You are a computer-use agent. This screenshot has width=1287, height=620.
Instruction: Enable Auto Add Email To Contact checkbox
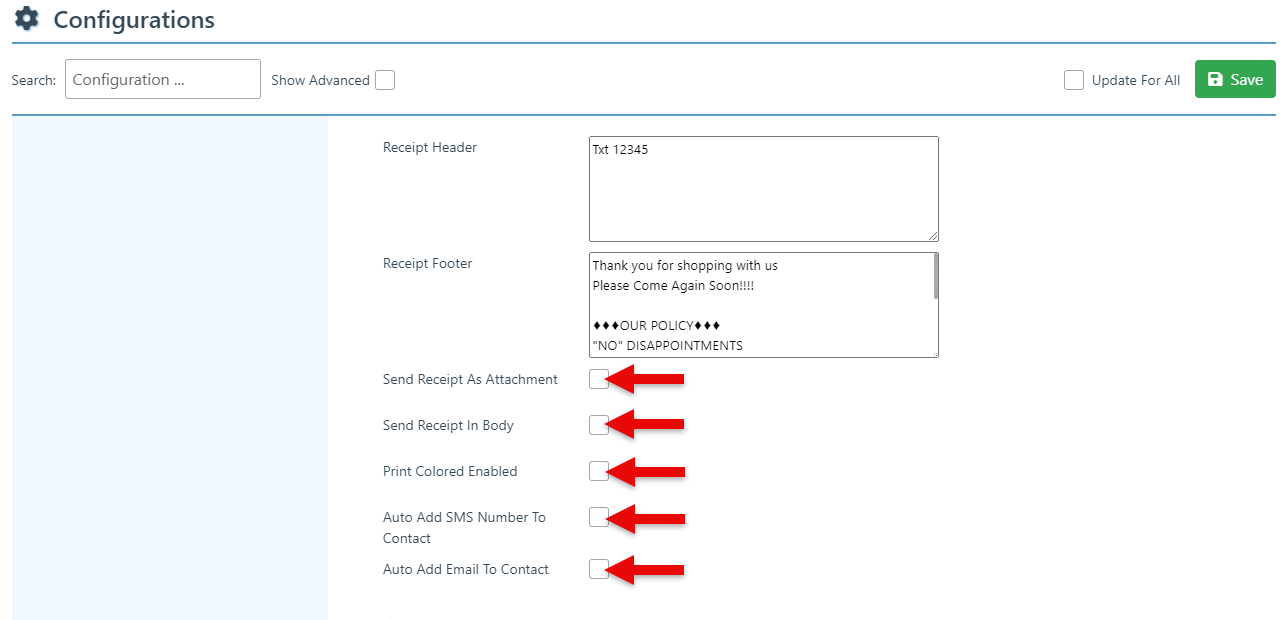click(598, 569)
